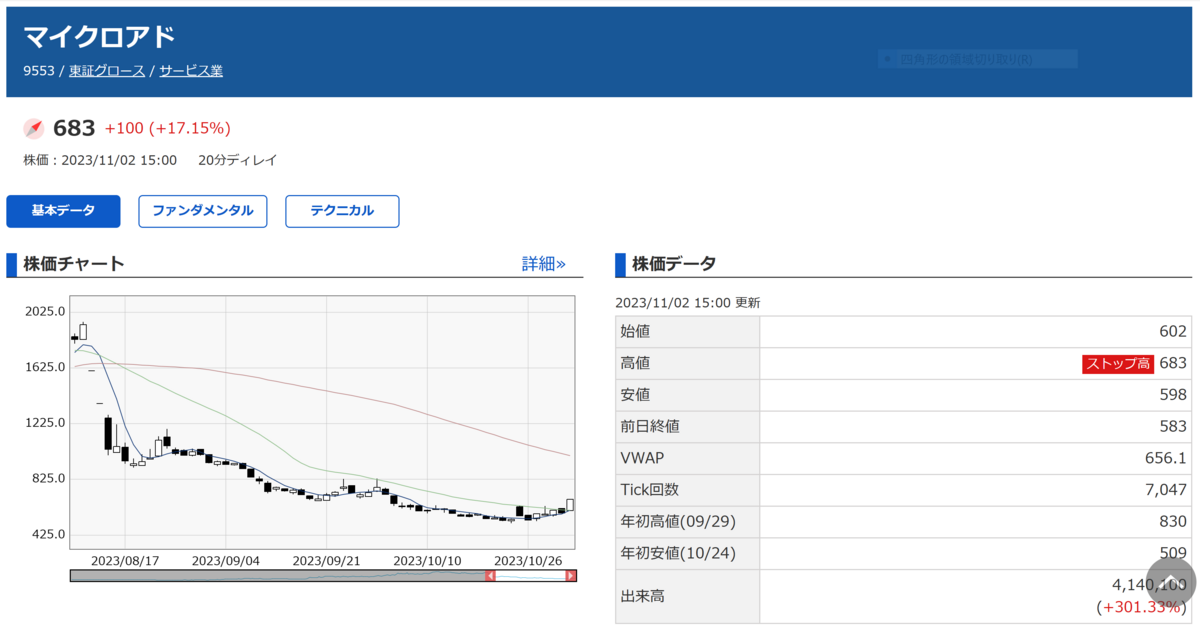Click the 1225.0 chart axis label
The height and width of the screenshot is (631, 1200).
pos(45,422)
